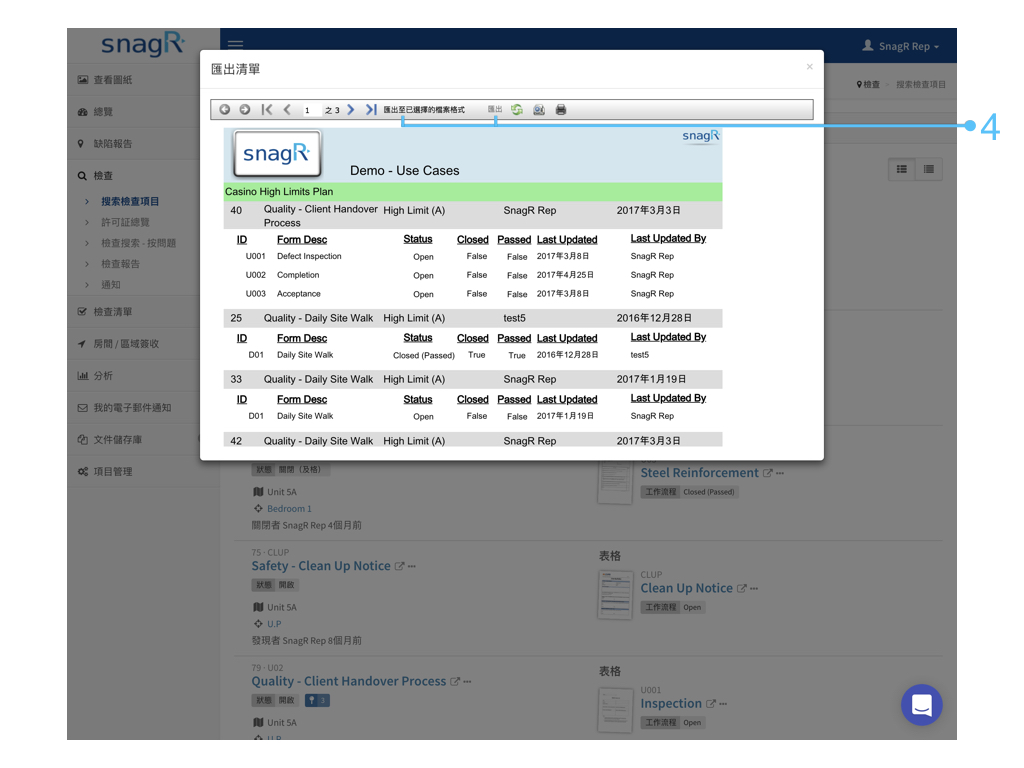
Task: Click the Inspection document thumbnail
Action: 615,710
